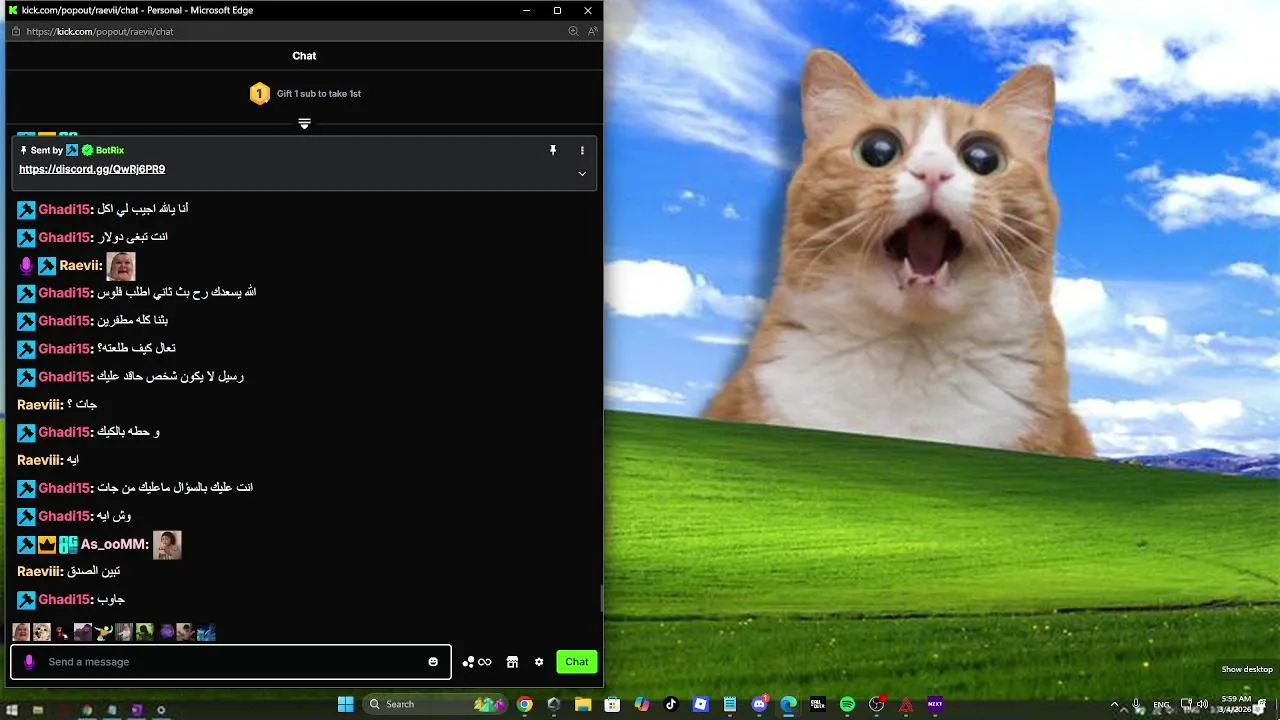
Task: Open pinned message options menu
Action: [582, 150]
